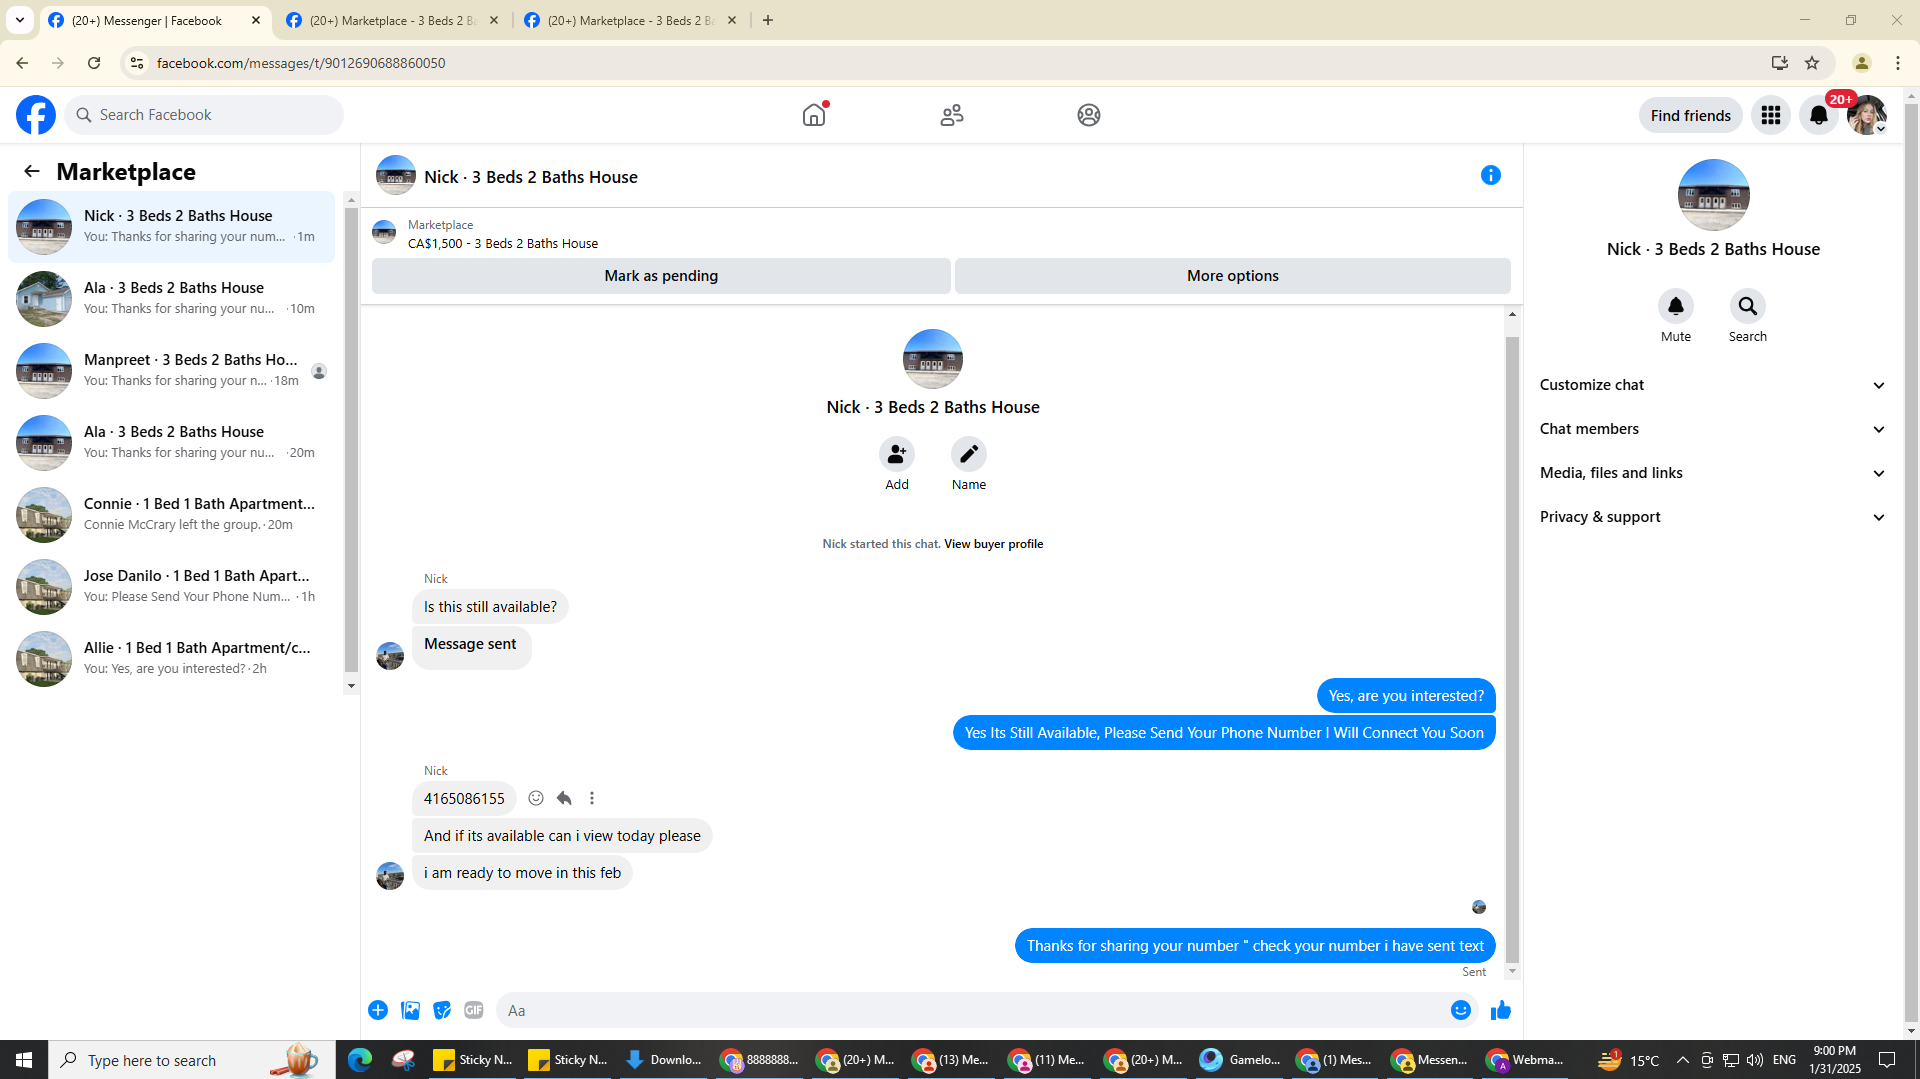1920x1079 pixels.
Task: Click Mark as pending button
Action: click(661, 276)
